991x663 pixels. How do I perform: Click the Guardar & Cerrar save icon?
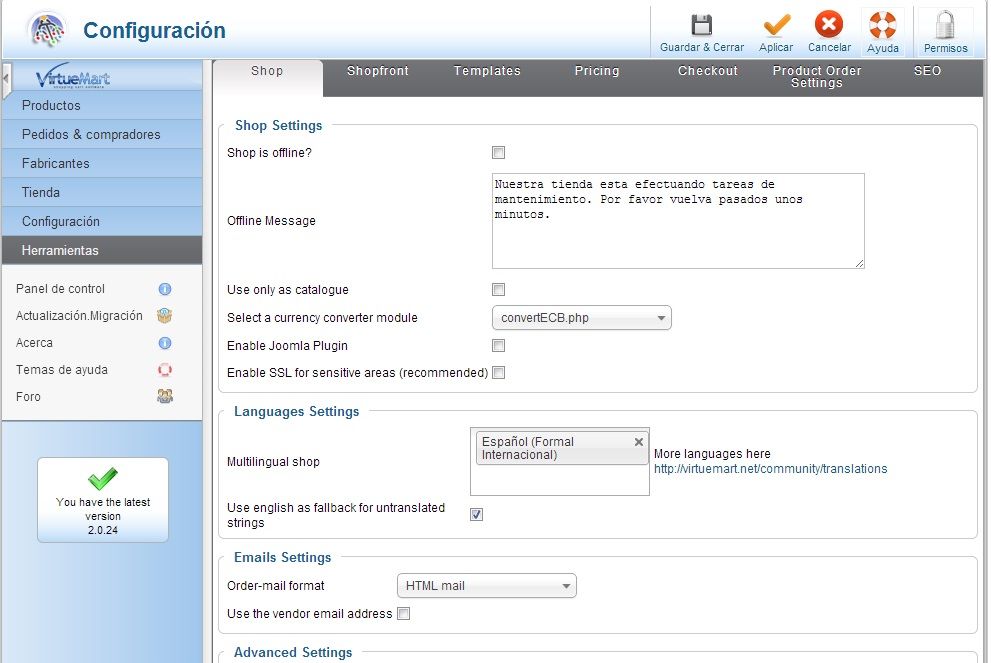click(x=702, y=25)
